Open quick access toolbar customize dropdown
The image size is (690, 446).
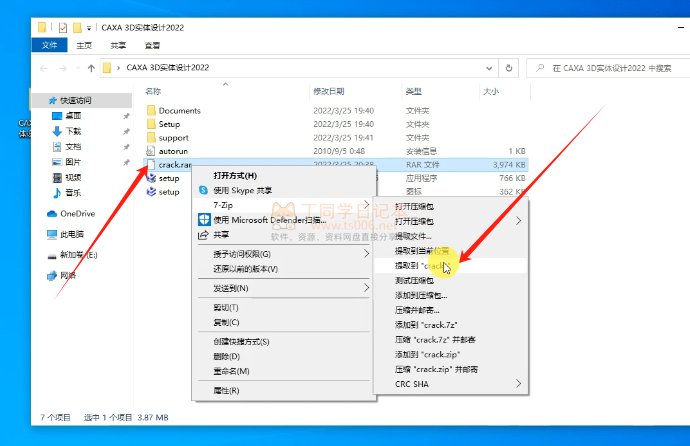(x=88, y=28)
